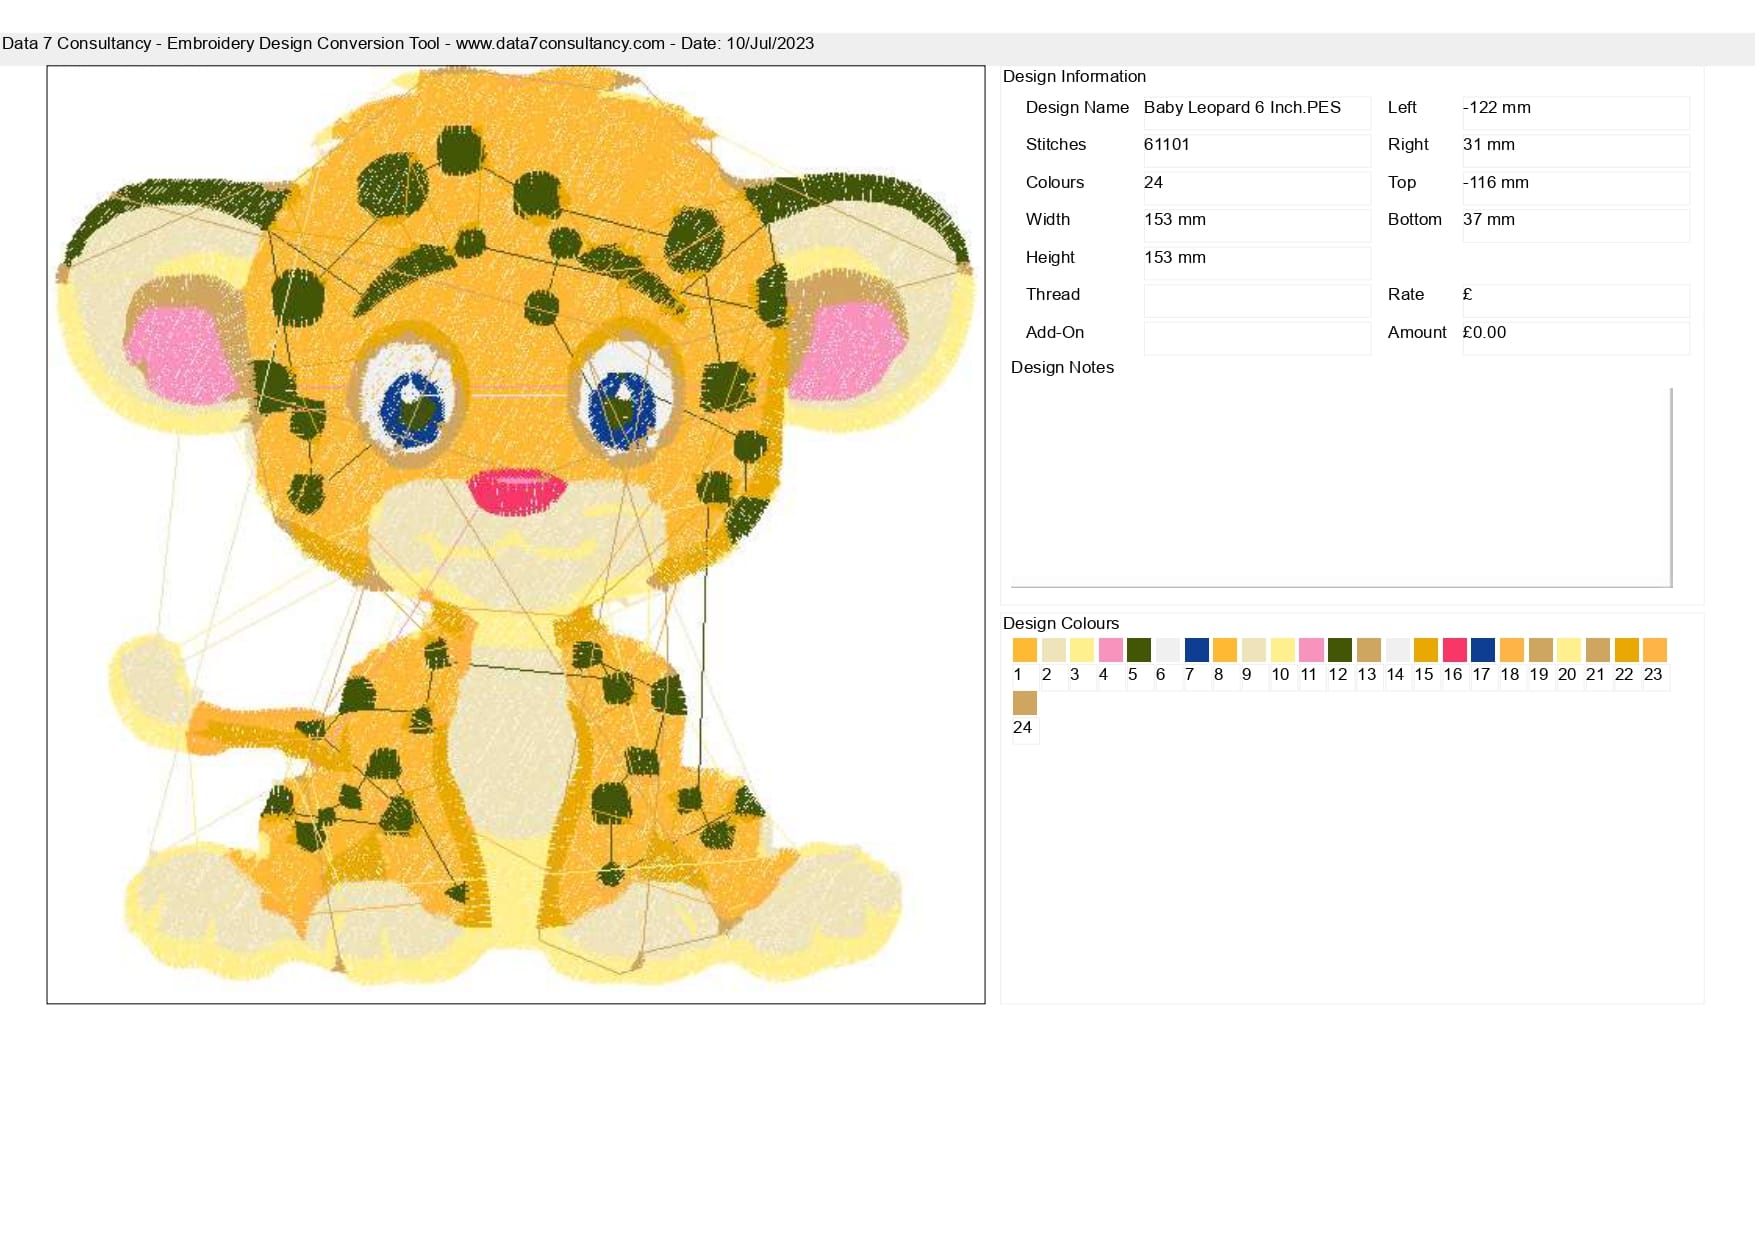Click the Amount label
1755x1241 pixels.
[x=1417, y=332]
